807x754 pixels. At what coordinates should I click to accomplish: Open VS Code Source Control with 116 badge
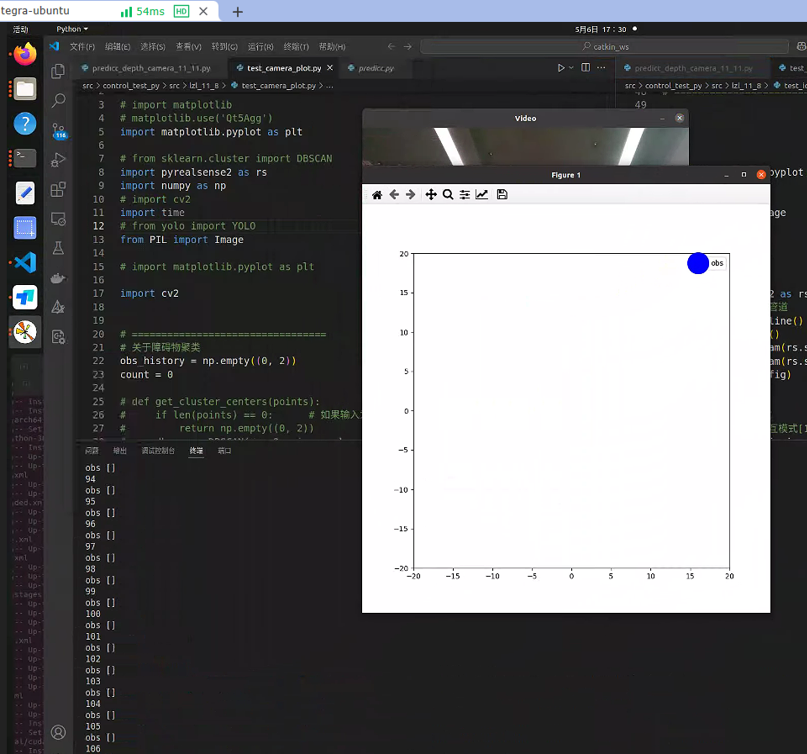[58, 130]
